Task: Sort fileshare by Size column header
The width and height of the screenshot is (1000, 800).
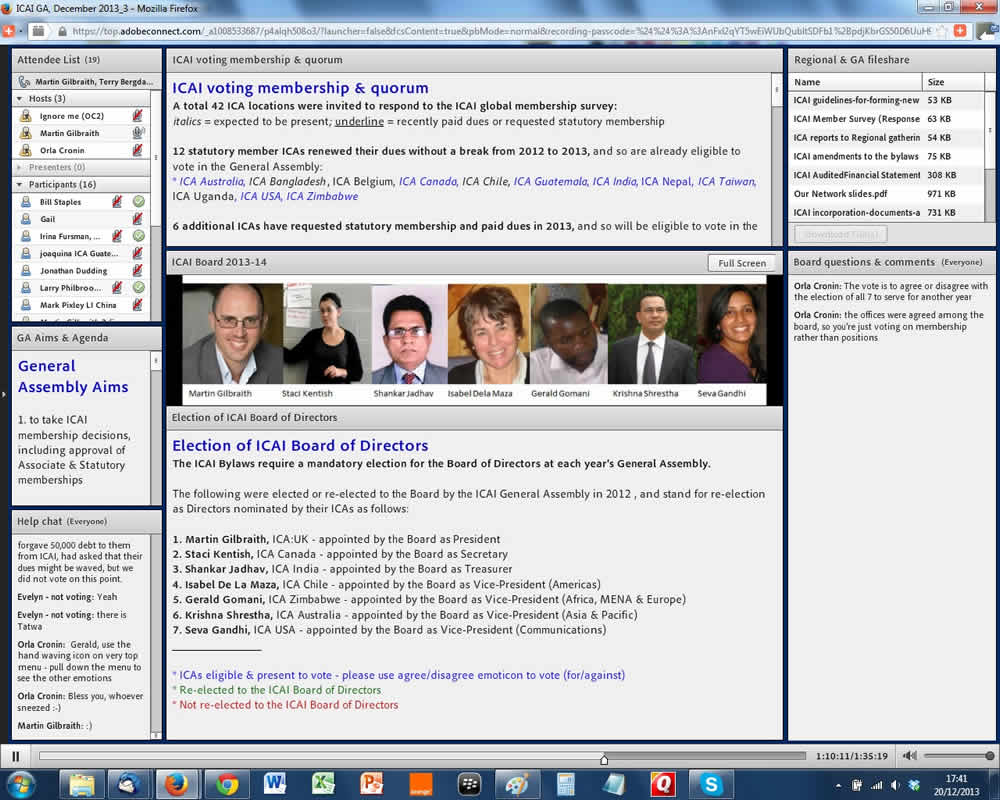Action: [x=953, y=82]
